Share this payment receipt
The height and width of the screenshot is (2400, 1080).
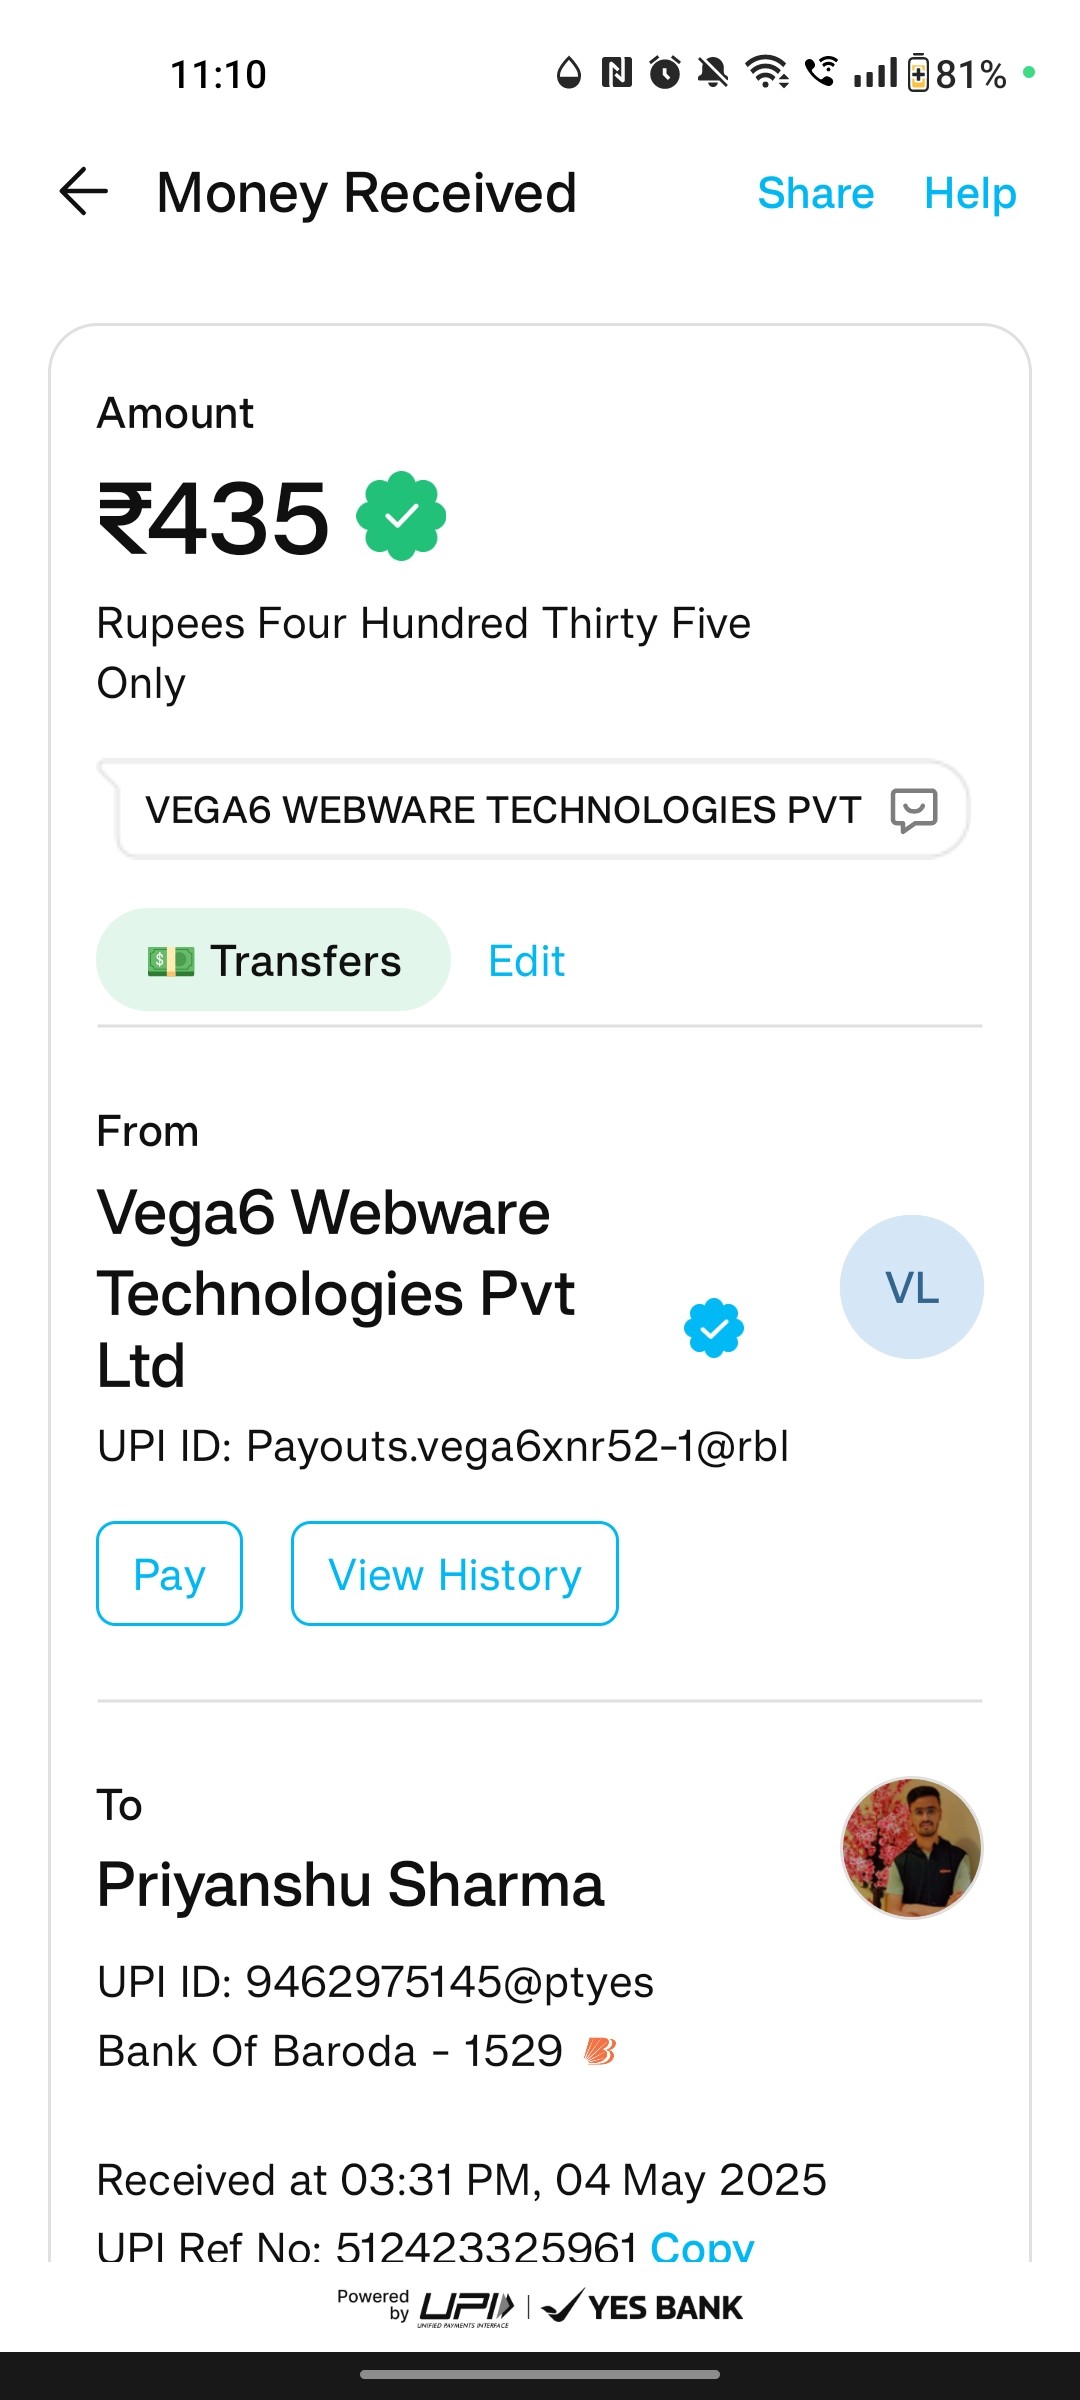816,193
